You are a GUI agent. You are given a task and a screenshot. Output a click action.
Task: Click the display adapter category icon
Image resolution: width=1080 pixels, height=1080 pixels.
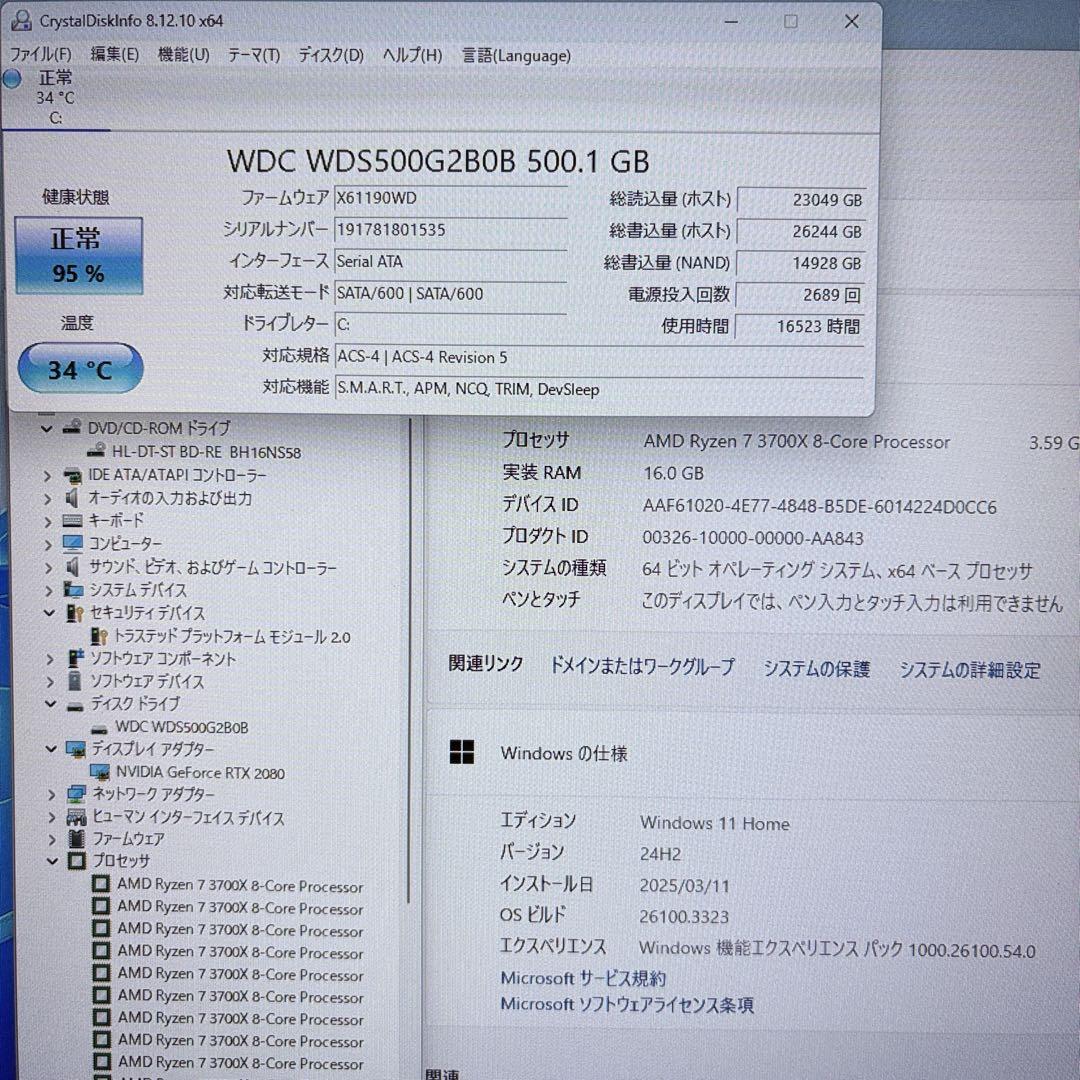(76, 749)
